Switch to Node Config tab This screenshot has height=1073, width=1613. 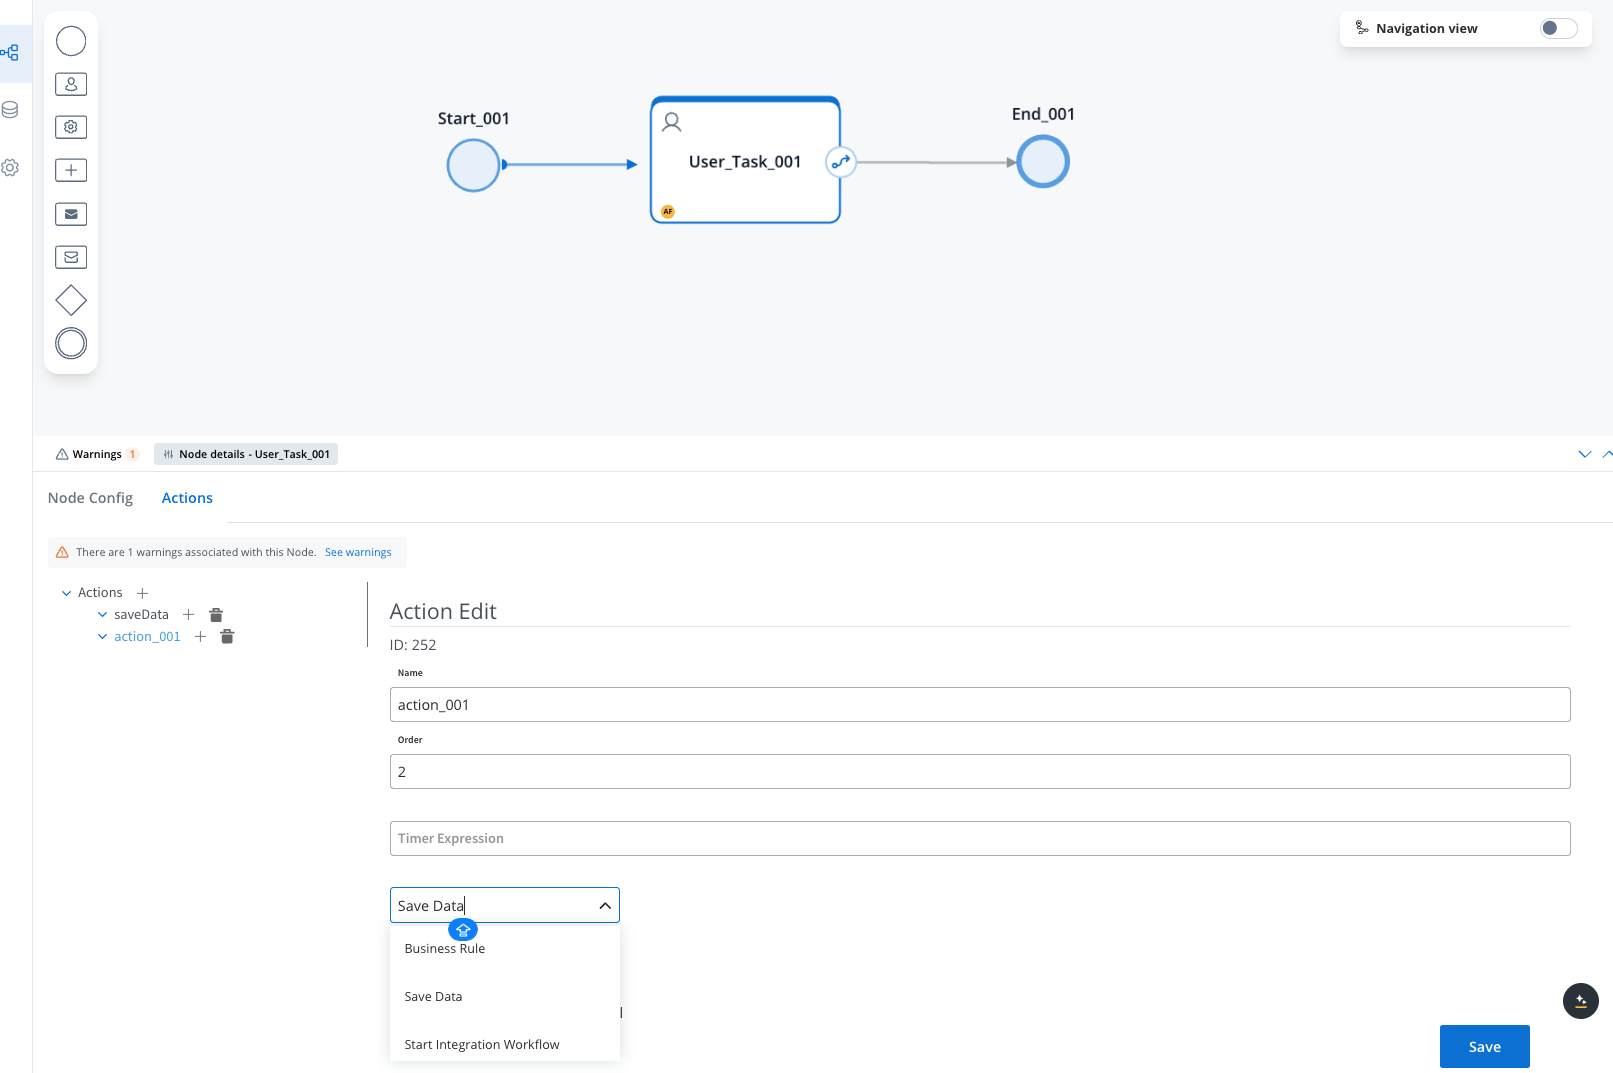click(x=90, y=498)
